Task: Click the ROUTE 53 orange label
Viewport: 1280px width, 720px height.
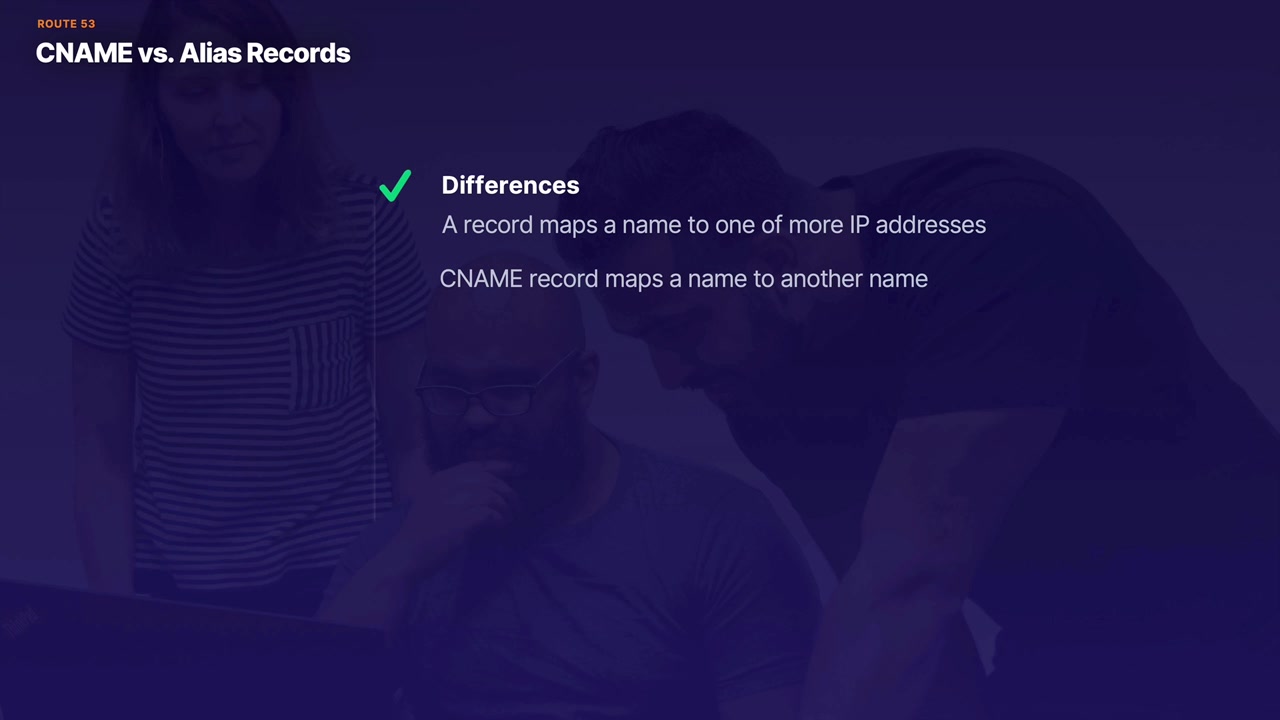Action: pos(66,24)
